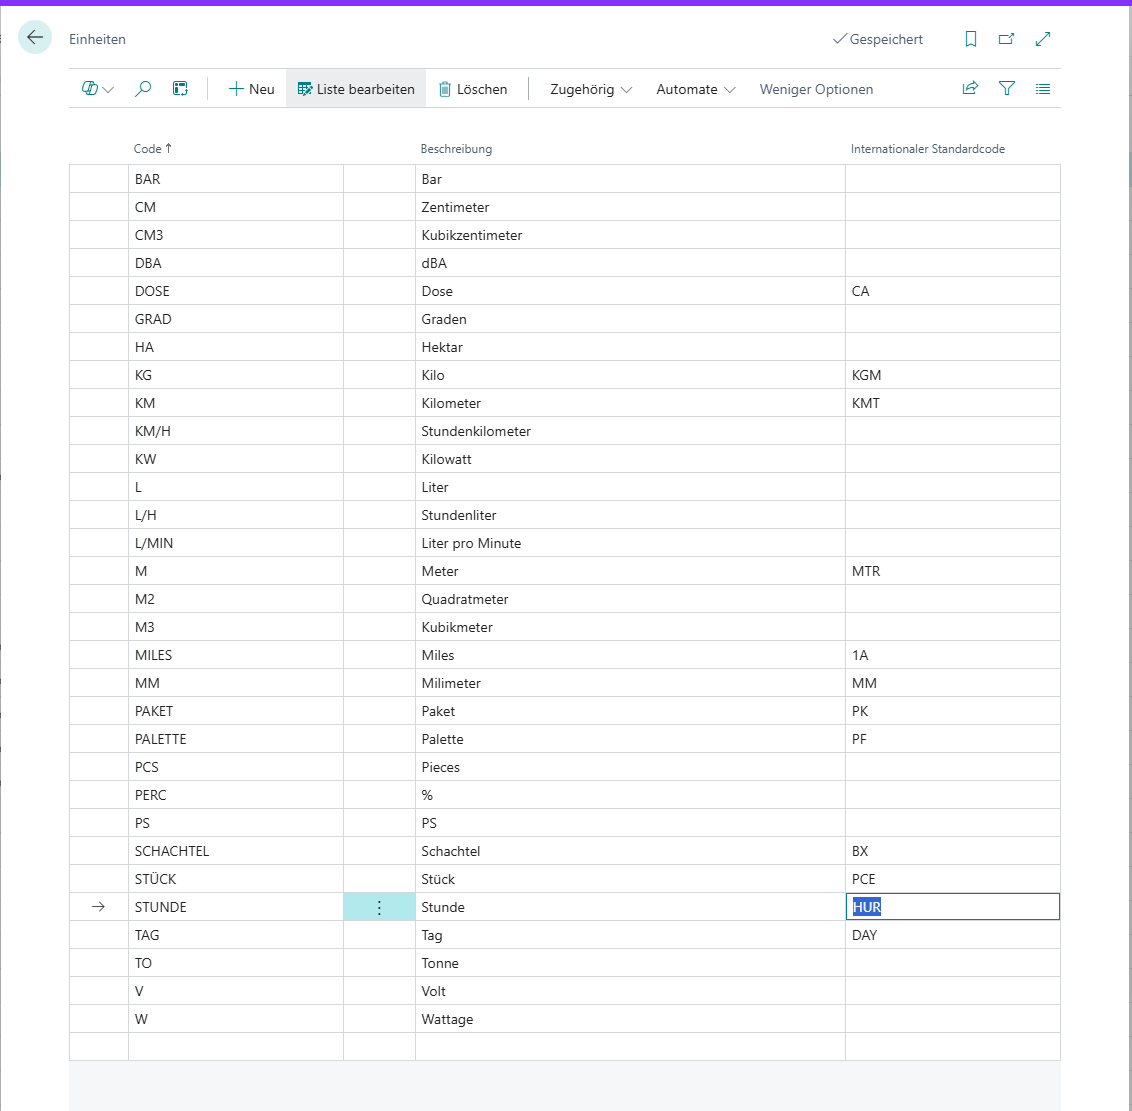Expand the Zugehörig dropdown
Viewport: 1132px width, 1111px height.
[x=589, y=89]
